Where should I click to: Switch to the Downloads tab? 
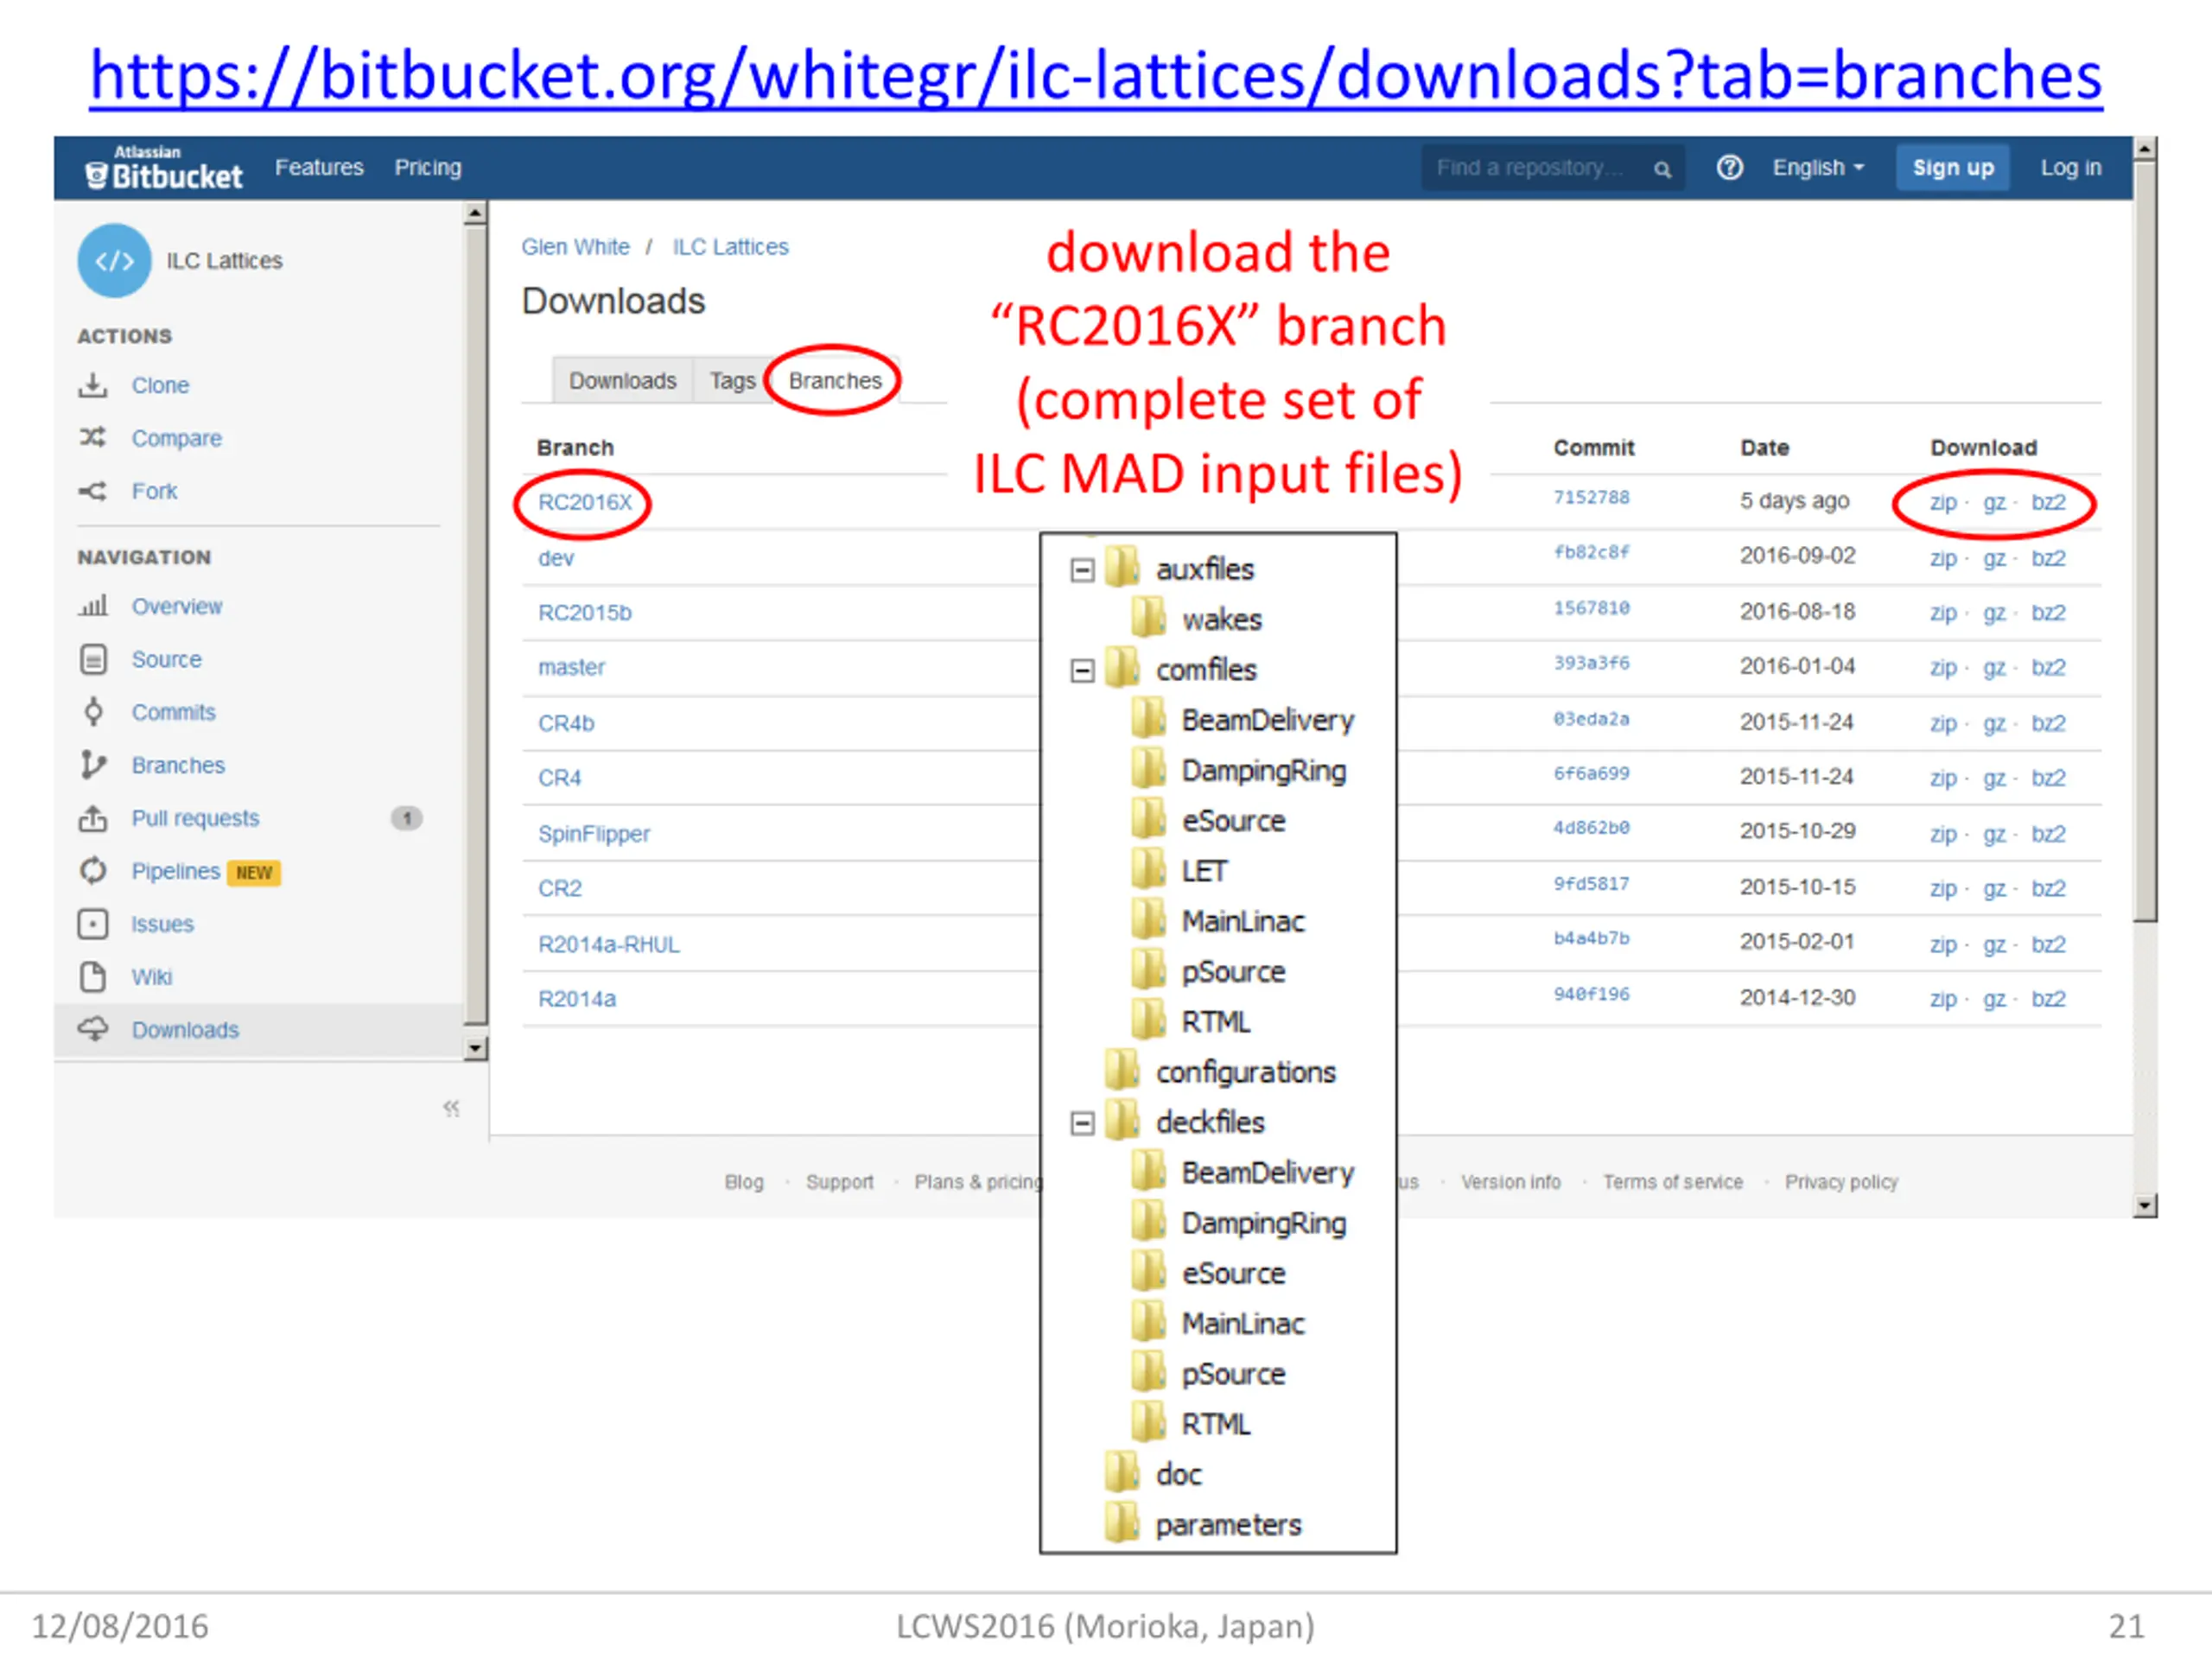click(622, 381)
